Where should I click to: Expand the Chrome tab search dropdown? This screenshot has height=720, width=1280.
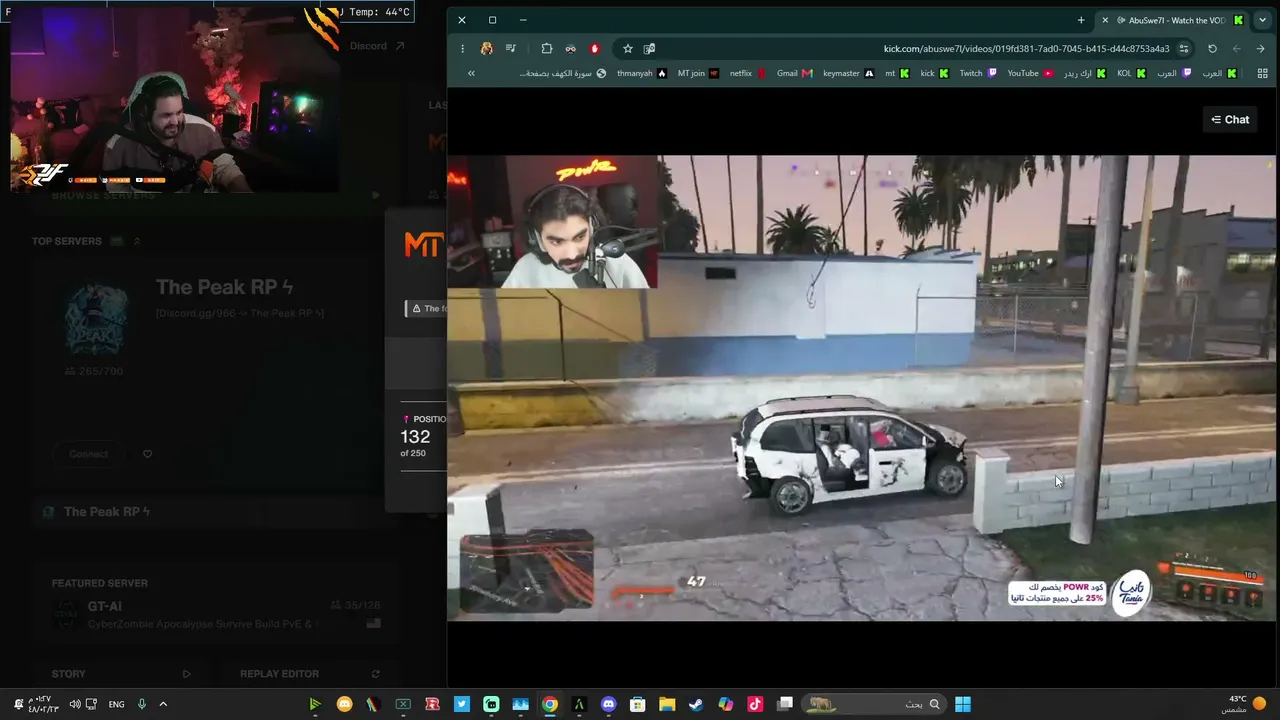[1263, 20]
